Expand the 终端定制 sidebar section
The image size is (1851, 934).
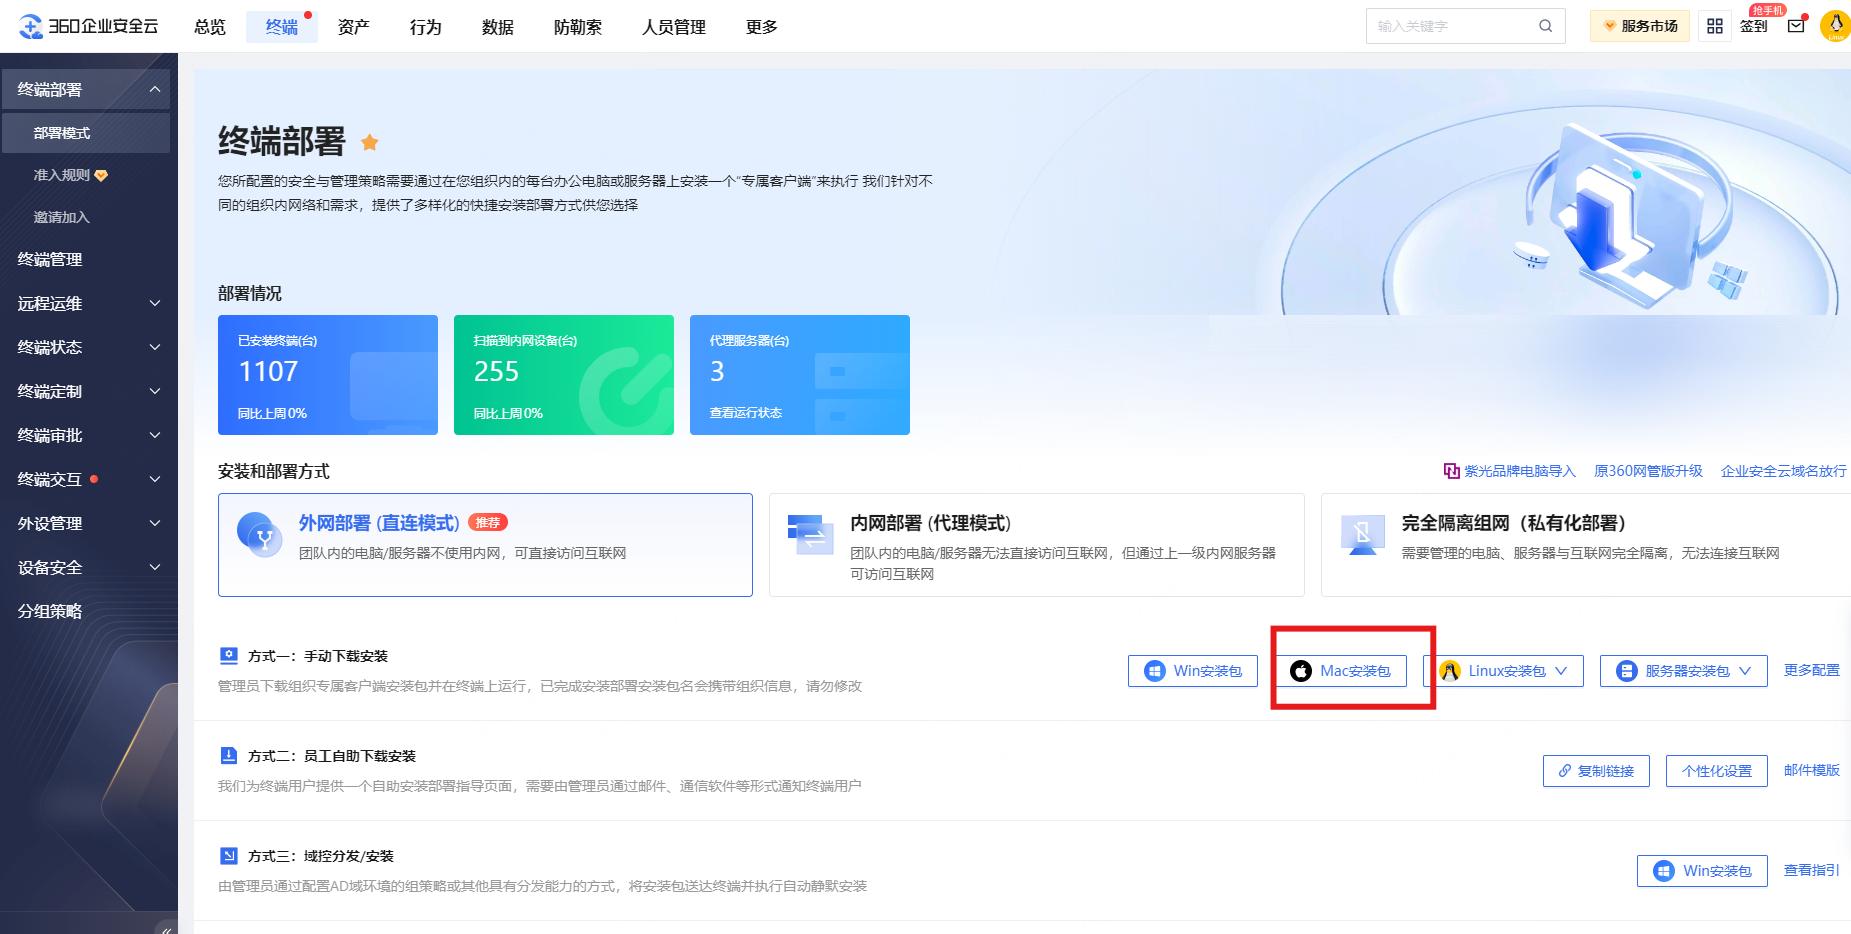coord(155,391)
